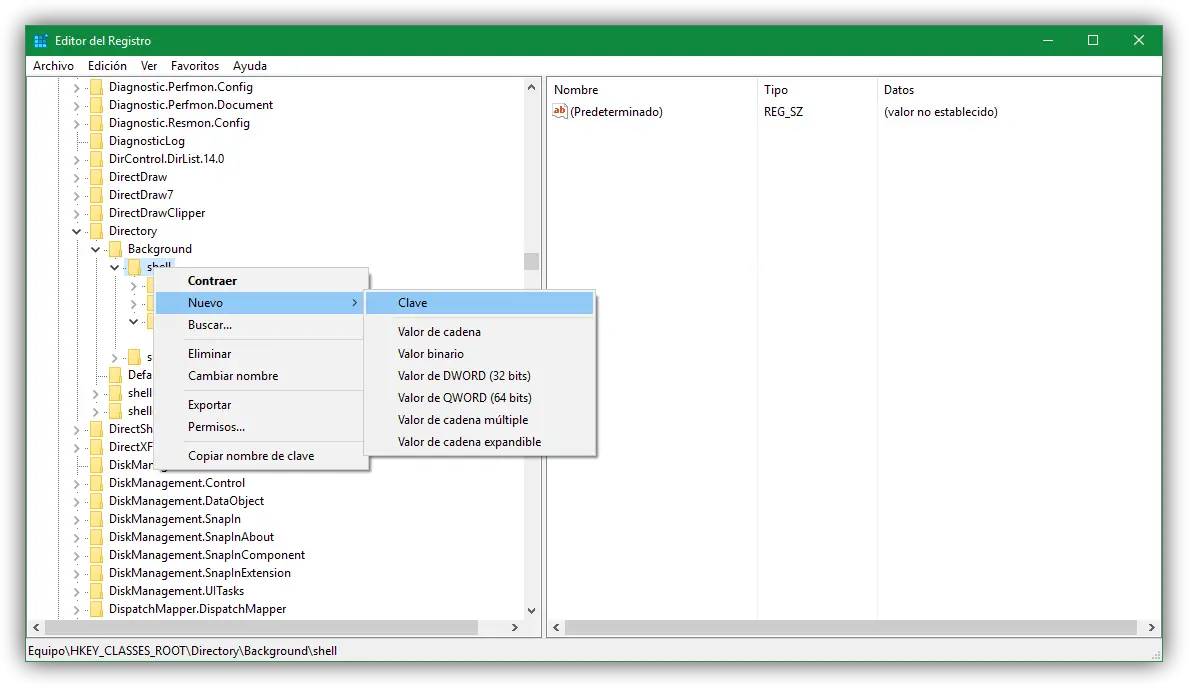Screen dimensions: 1188x687
Task: Select Valor de DWORD (32 bits)
Action: (x=480, y=376)
